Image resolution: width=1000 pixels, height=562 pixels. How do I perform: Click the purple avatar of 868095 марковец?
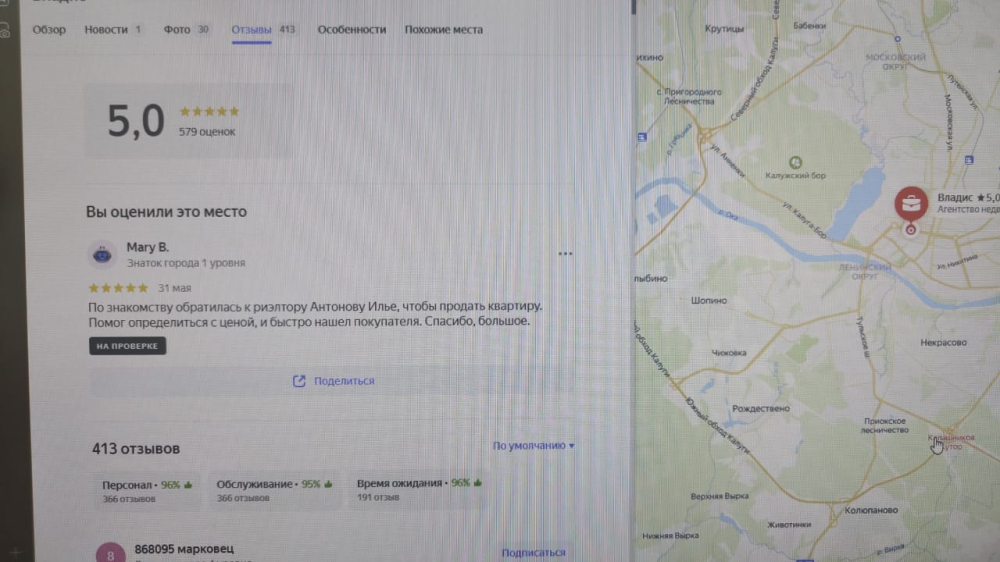tap(110, 554)
